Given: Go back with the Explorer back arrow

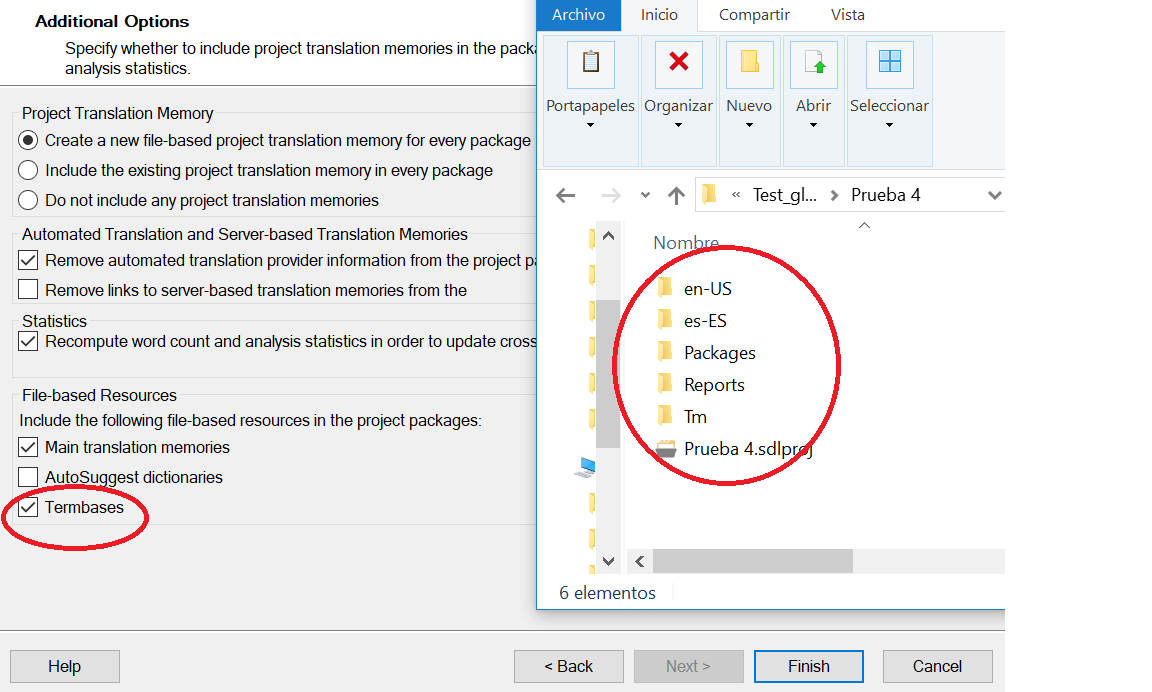Looking at the screenshot, I should (566, 195).
